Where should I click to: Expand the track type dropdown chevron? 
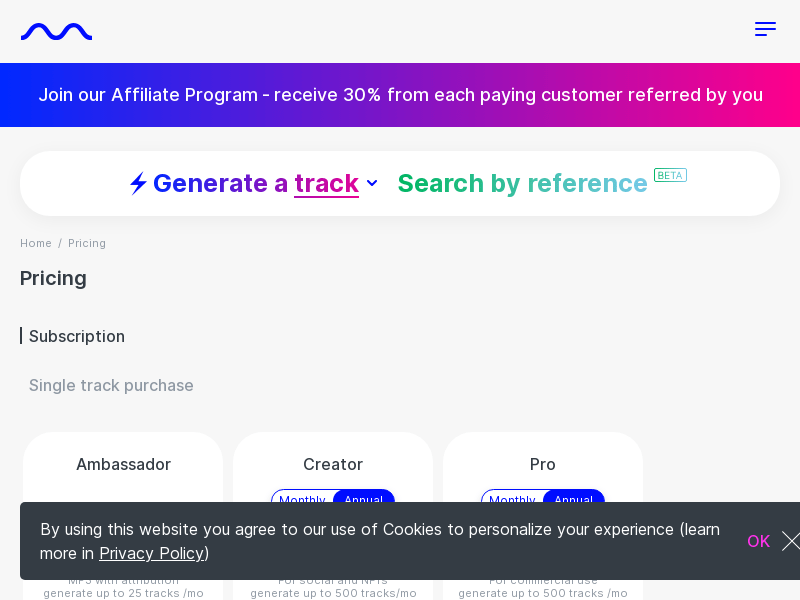tap(372, 183)
